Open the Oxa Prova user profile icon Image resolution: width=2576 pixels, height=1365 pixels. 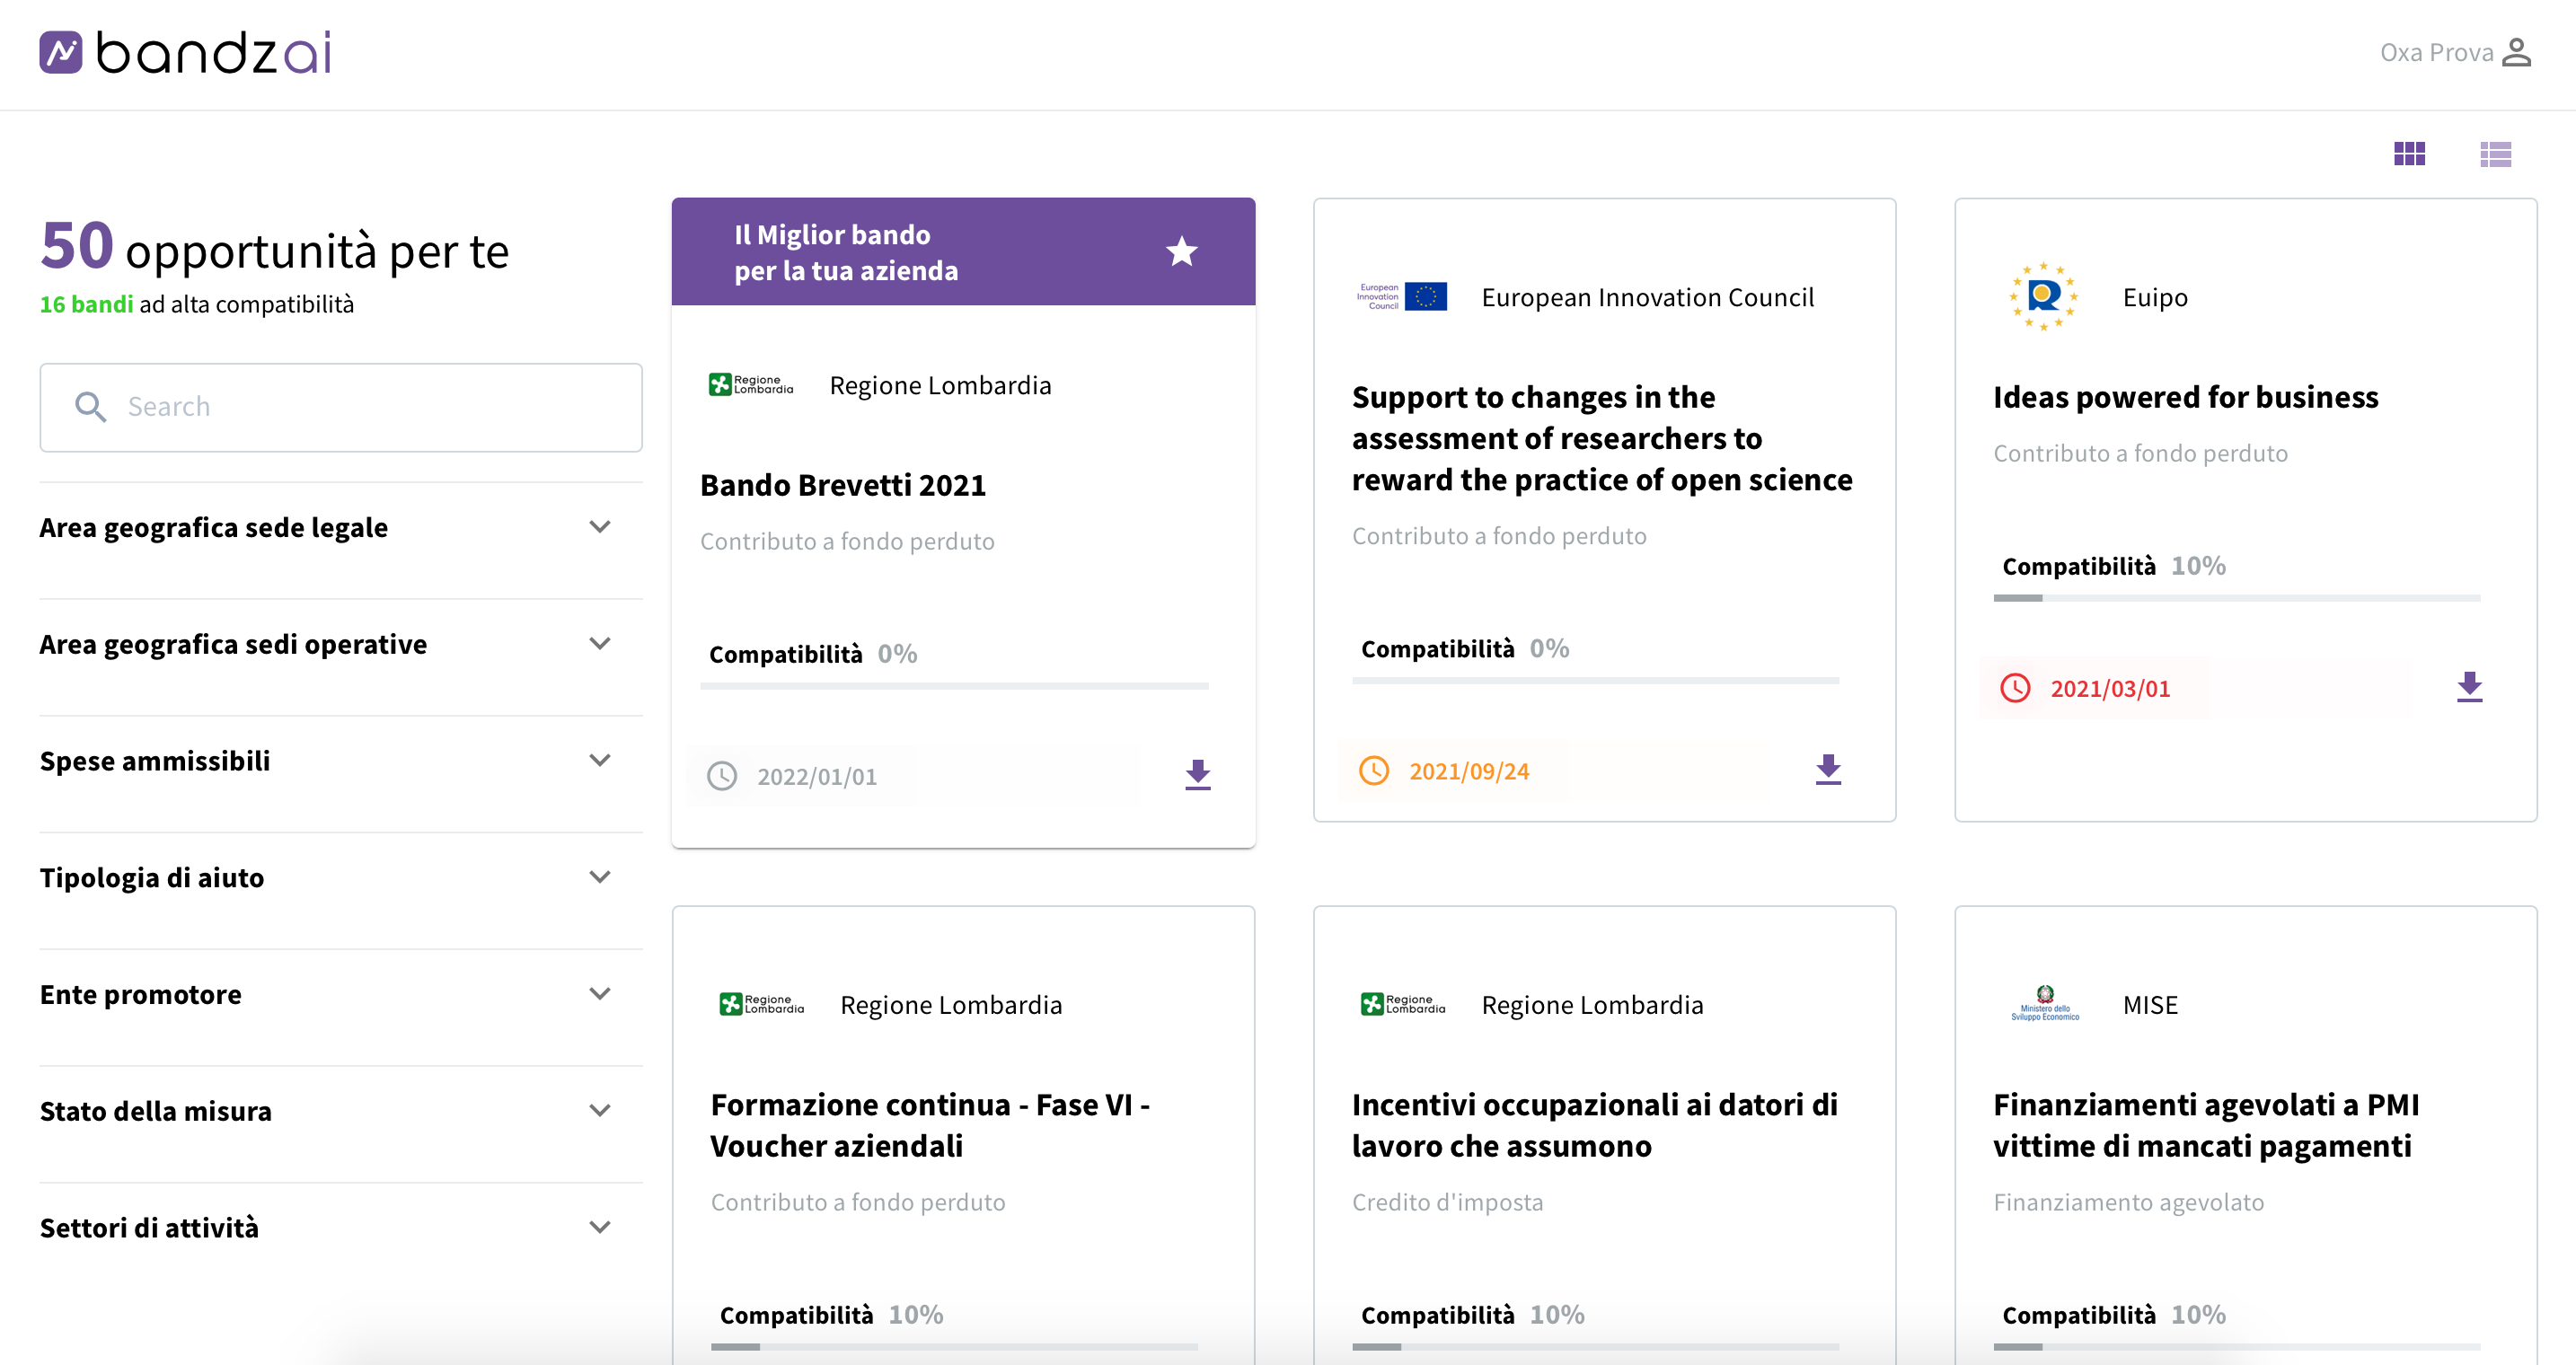2516,53
